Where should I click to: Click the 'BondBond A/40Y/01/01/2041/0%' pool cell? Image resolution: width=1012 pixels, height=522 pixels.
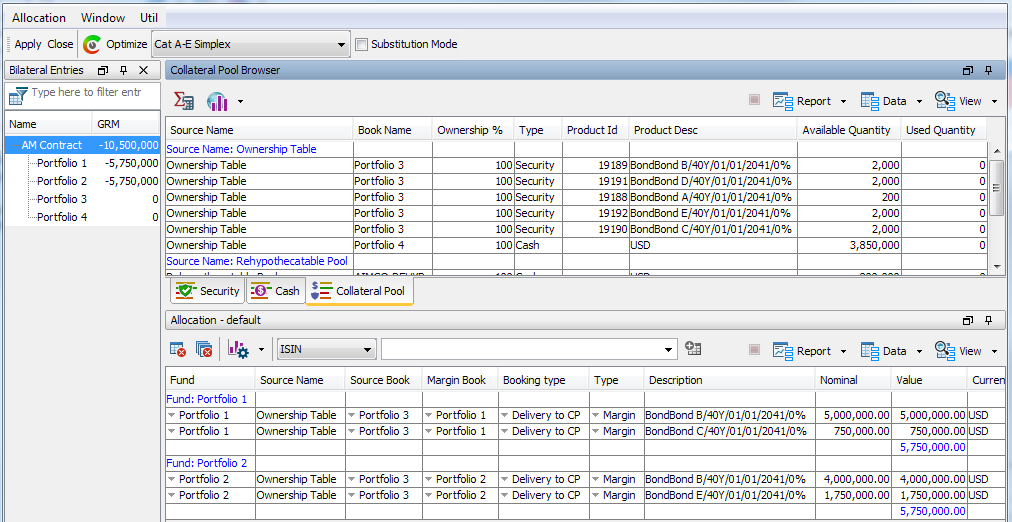[713, 197]
